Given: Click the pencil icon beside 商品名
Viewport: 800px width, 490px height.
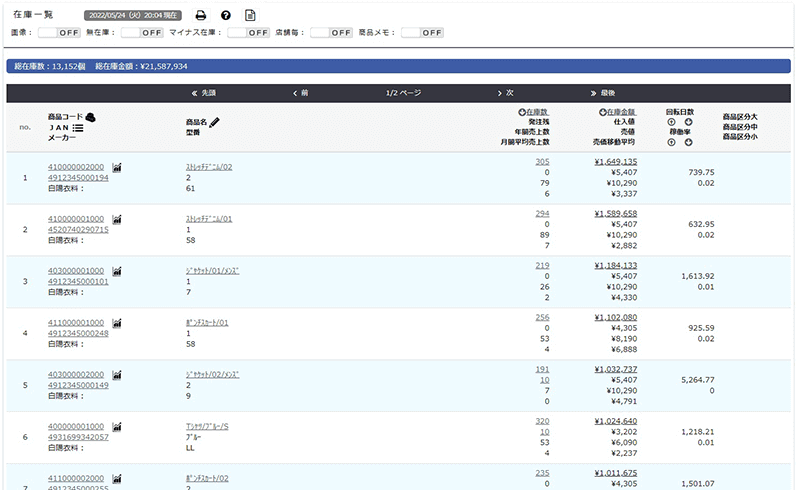Looking at the screenshot, I should (214, 122).
